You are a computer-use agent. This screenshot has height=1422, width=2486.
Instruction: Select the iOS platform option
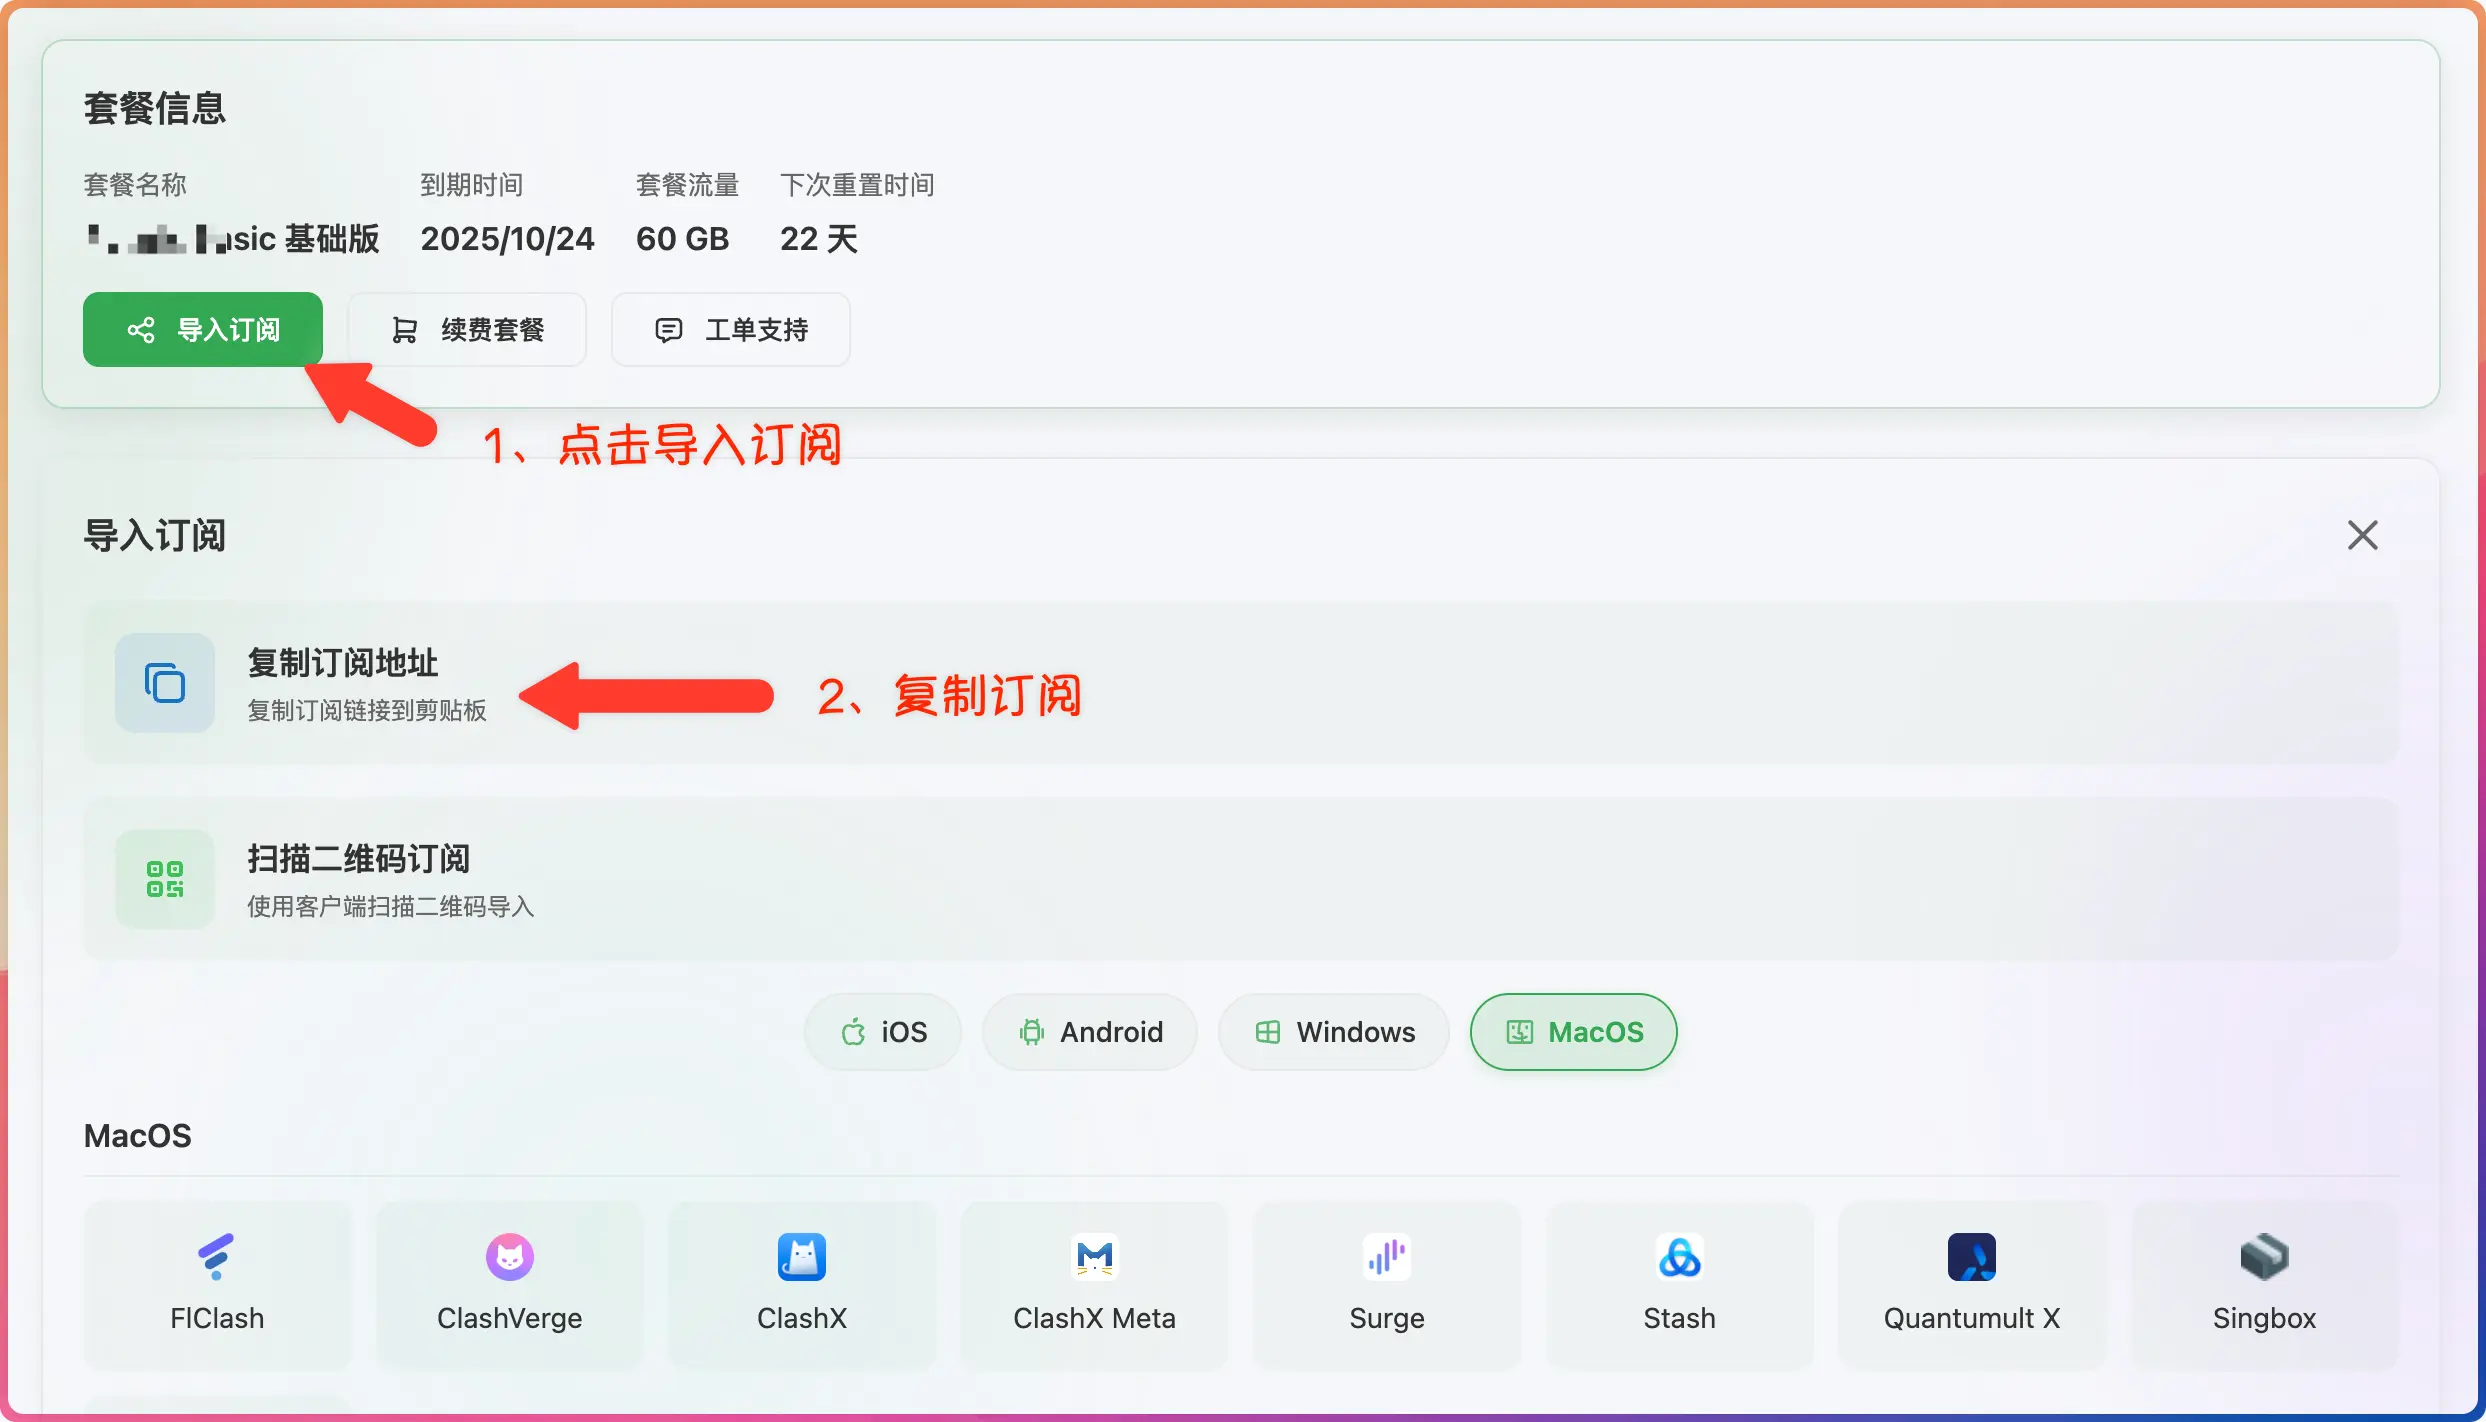(x=882, y=1032)
